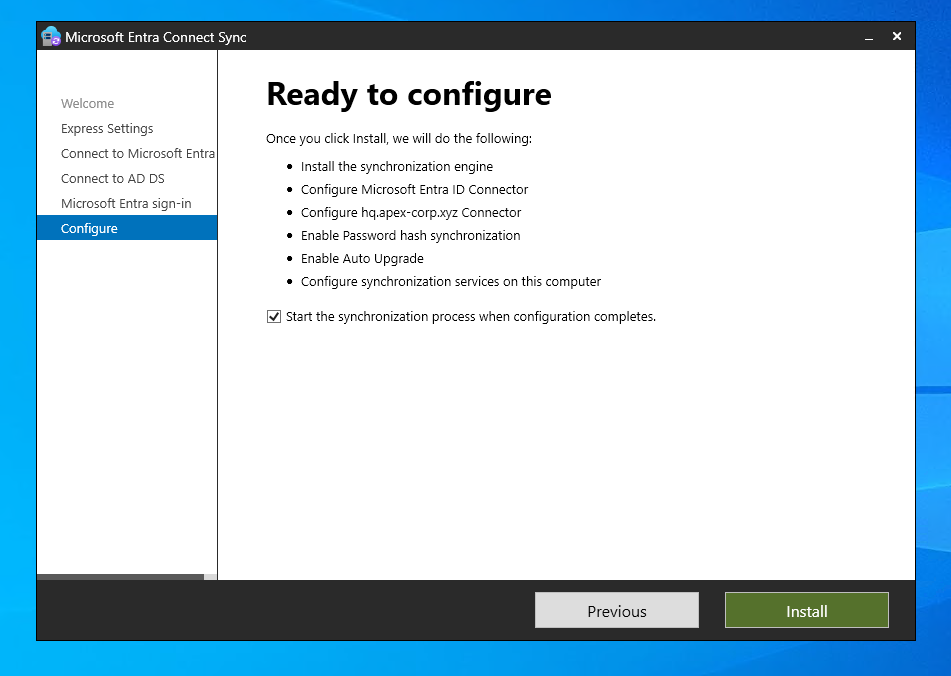Click 'Configure synchronization services on this computer' text

pyautogui.click(x=451, y=282)
